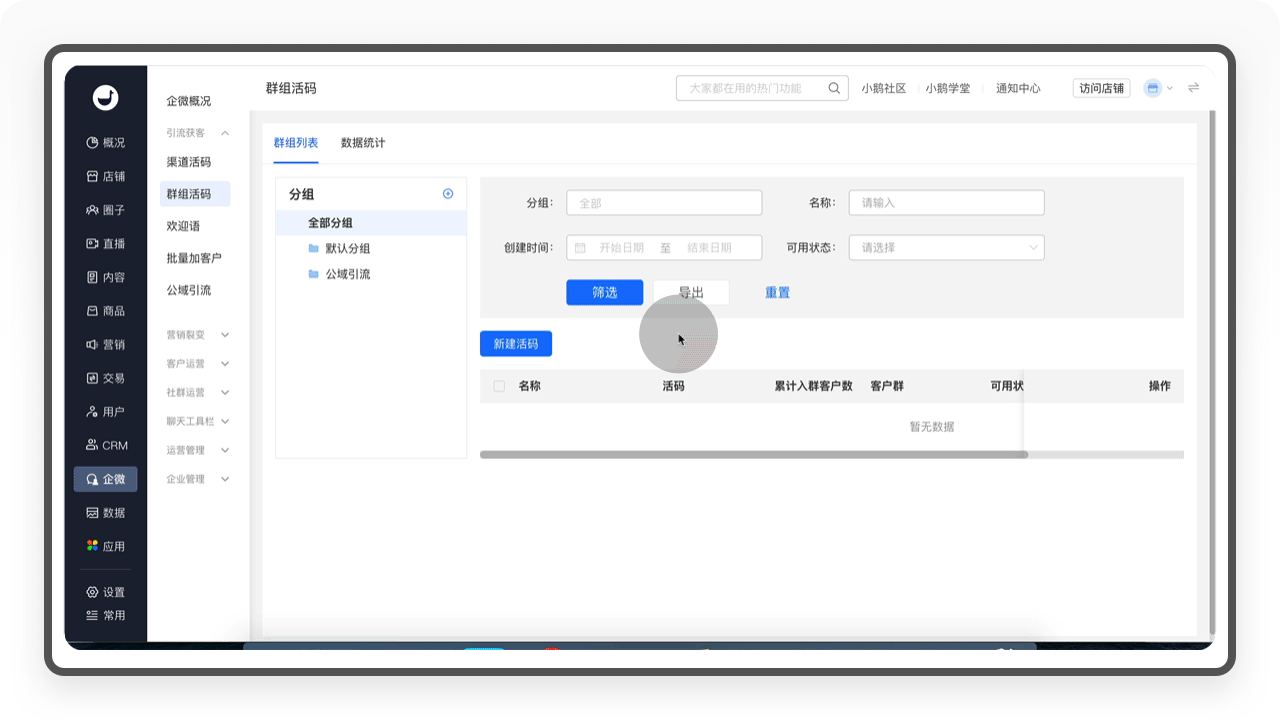1280x720 pixels.
Task: Expand the 聊天工具栏 menu section
Action: pyautogui.click(x=198, y=422)
